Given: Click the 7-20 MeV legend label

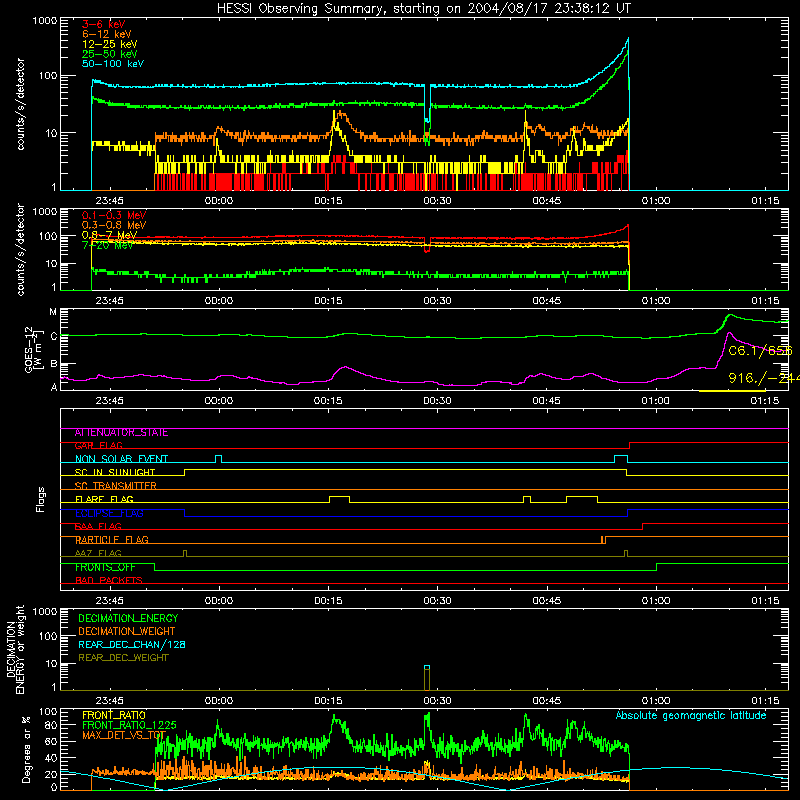Looking at the screenshot, I should tap(108, 245).
